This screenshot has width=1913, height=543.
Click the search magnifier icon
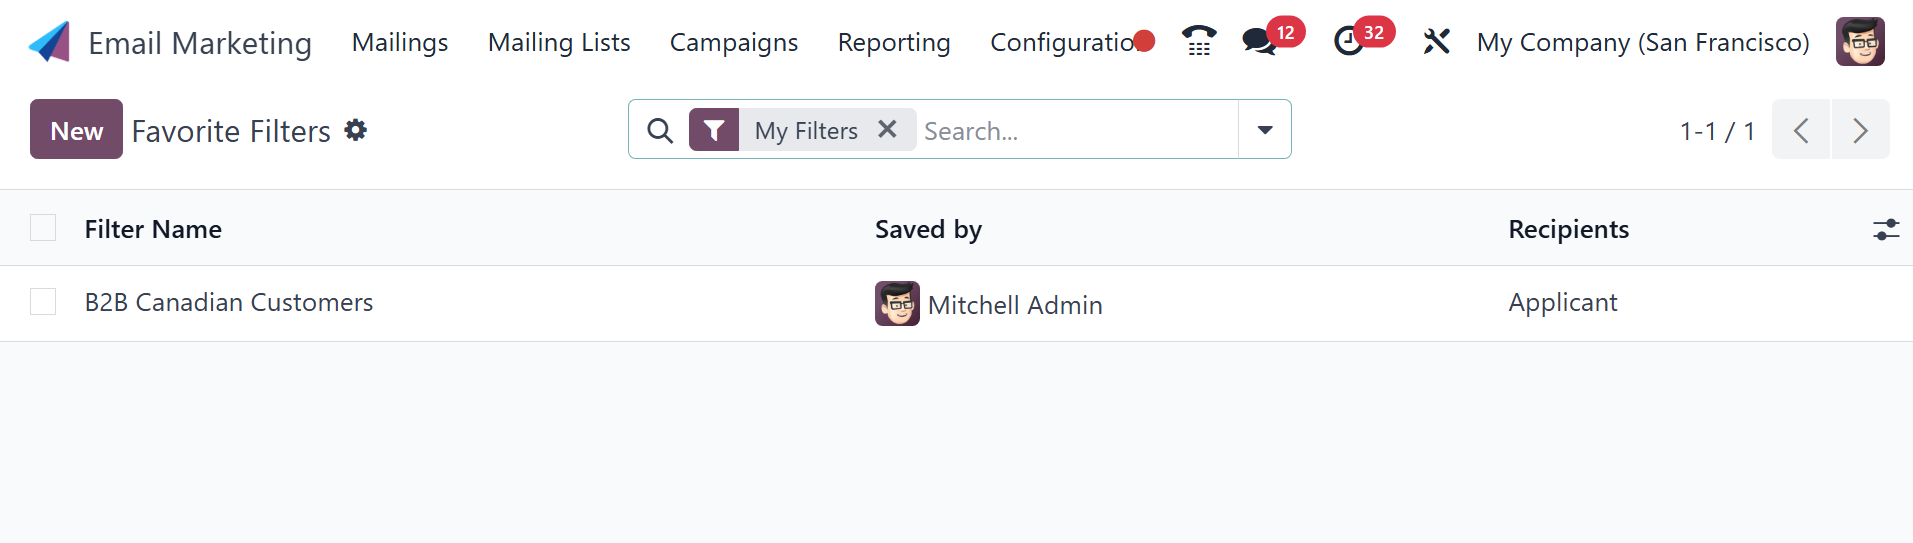[660, 130]
